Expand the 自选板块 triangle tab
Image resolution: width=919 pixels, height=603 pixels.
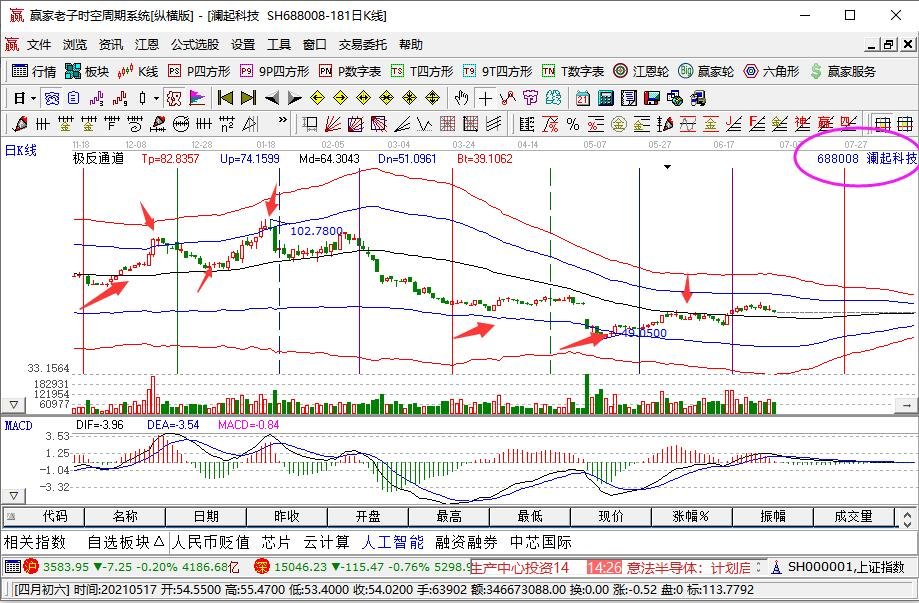(x=126, y=542)
